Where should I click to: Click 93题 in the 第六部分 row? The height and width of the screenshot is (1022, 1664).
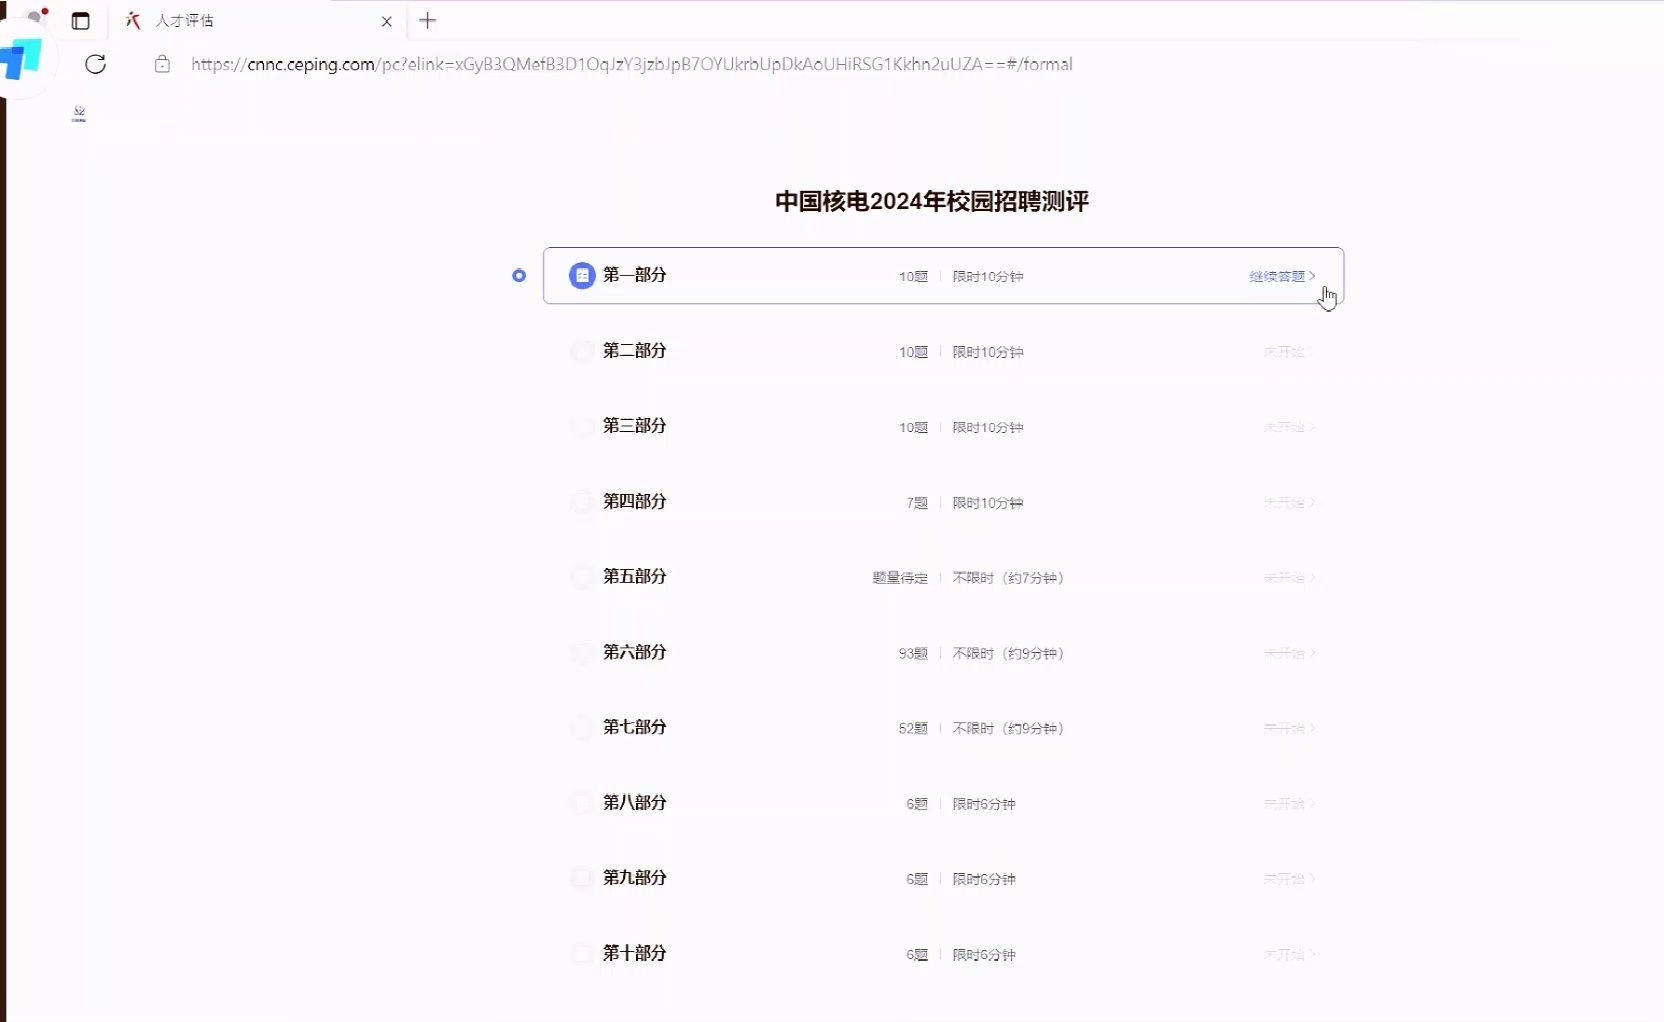[913, 654]
